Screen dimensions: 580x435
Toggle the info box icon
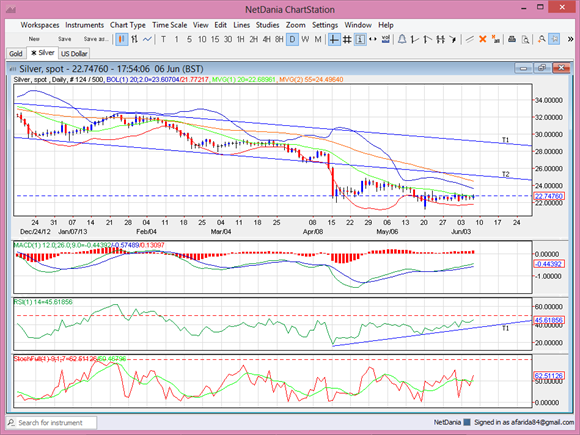click(360, 39)
